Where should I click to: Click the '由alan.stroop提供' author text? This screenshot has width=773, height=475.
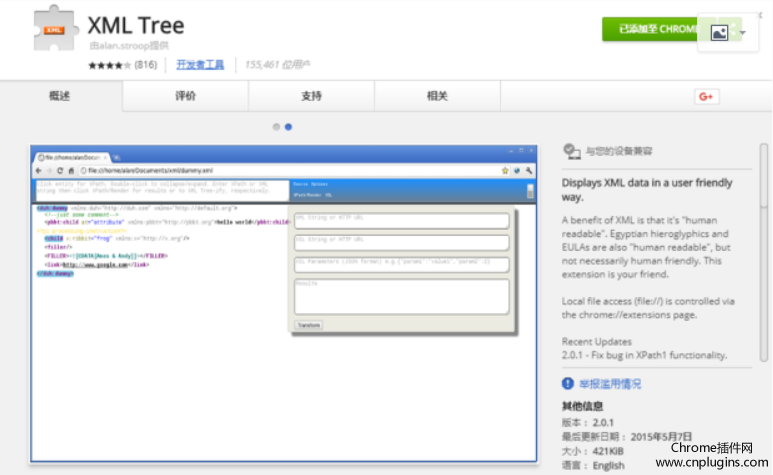[x=129, y=46]
